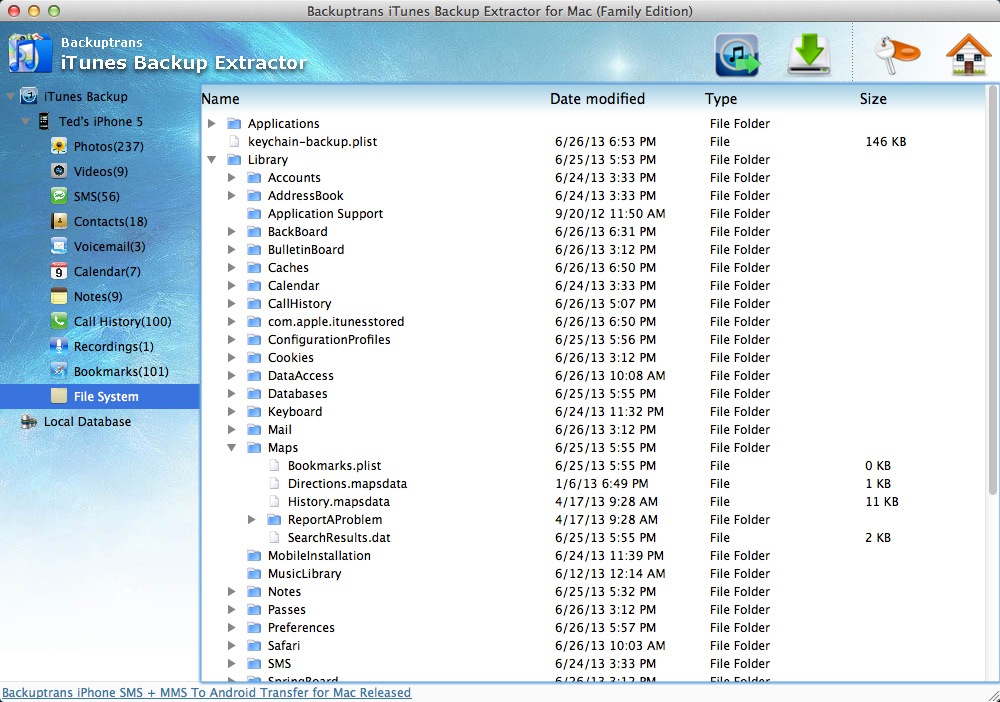
Task: Collapse the Ted's iPhone 5 node
Action: pos(25,122)
